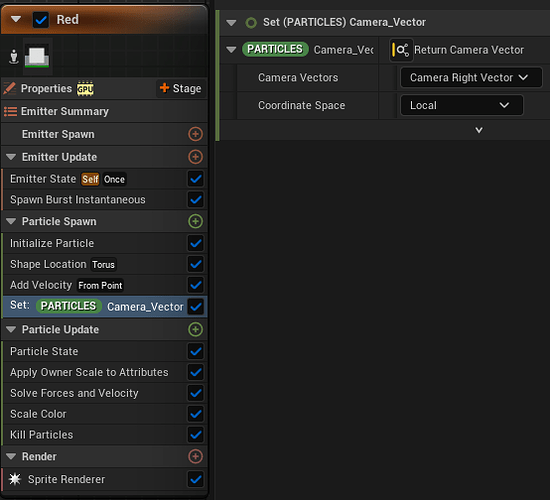Disable the Set PARTICLES Camera_Vector module

pyautogui.click(x=195, y=307)
